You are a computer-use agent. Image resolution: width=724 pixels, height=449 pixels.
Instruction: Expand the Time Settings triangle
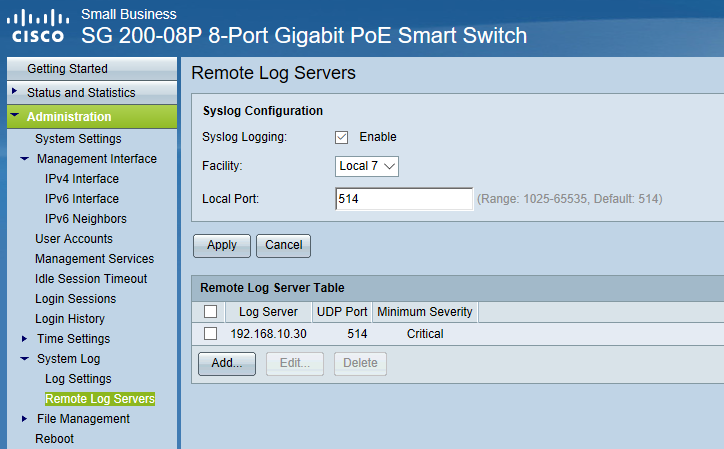click(24, 339)
